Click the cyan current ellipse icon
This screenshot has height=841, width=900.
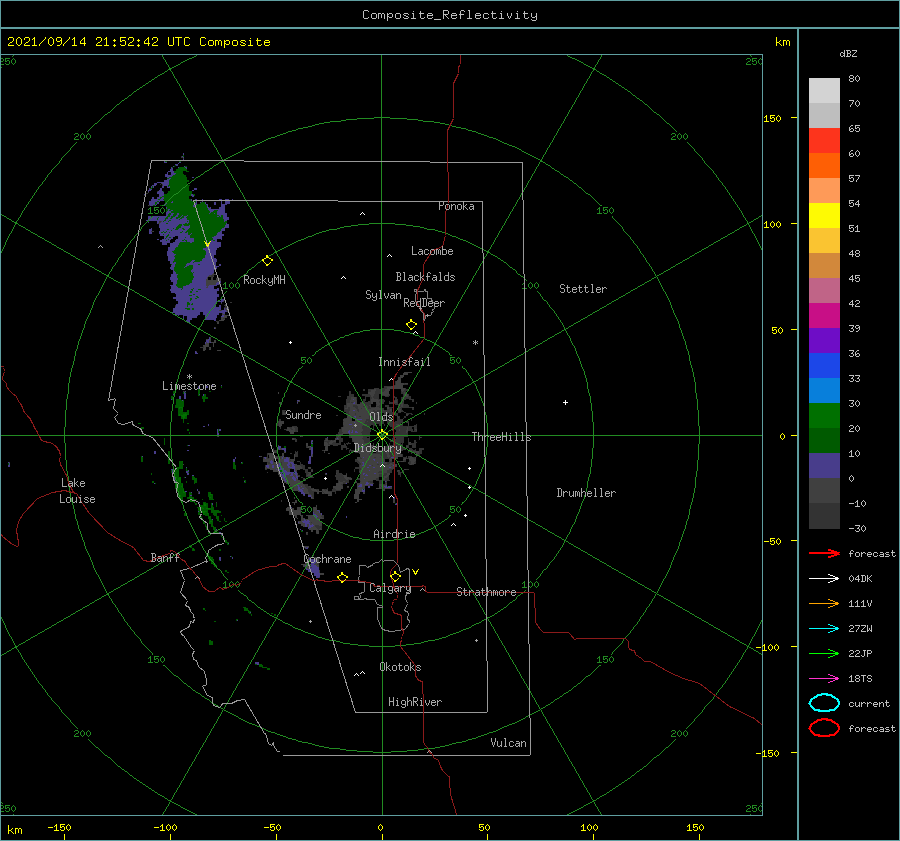(x=824, y=703)
